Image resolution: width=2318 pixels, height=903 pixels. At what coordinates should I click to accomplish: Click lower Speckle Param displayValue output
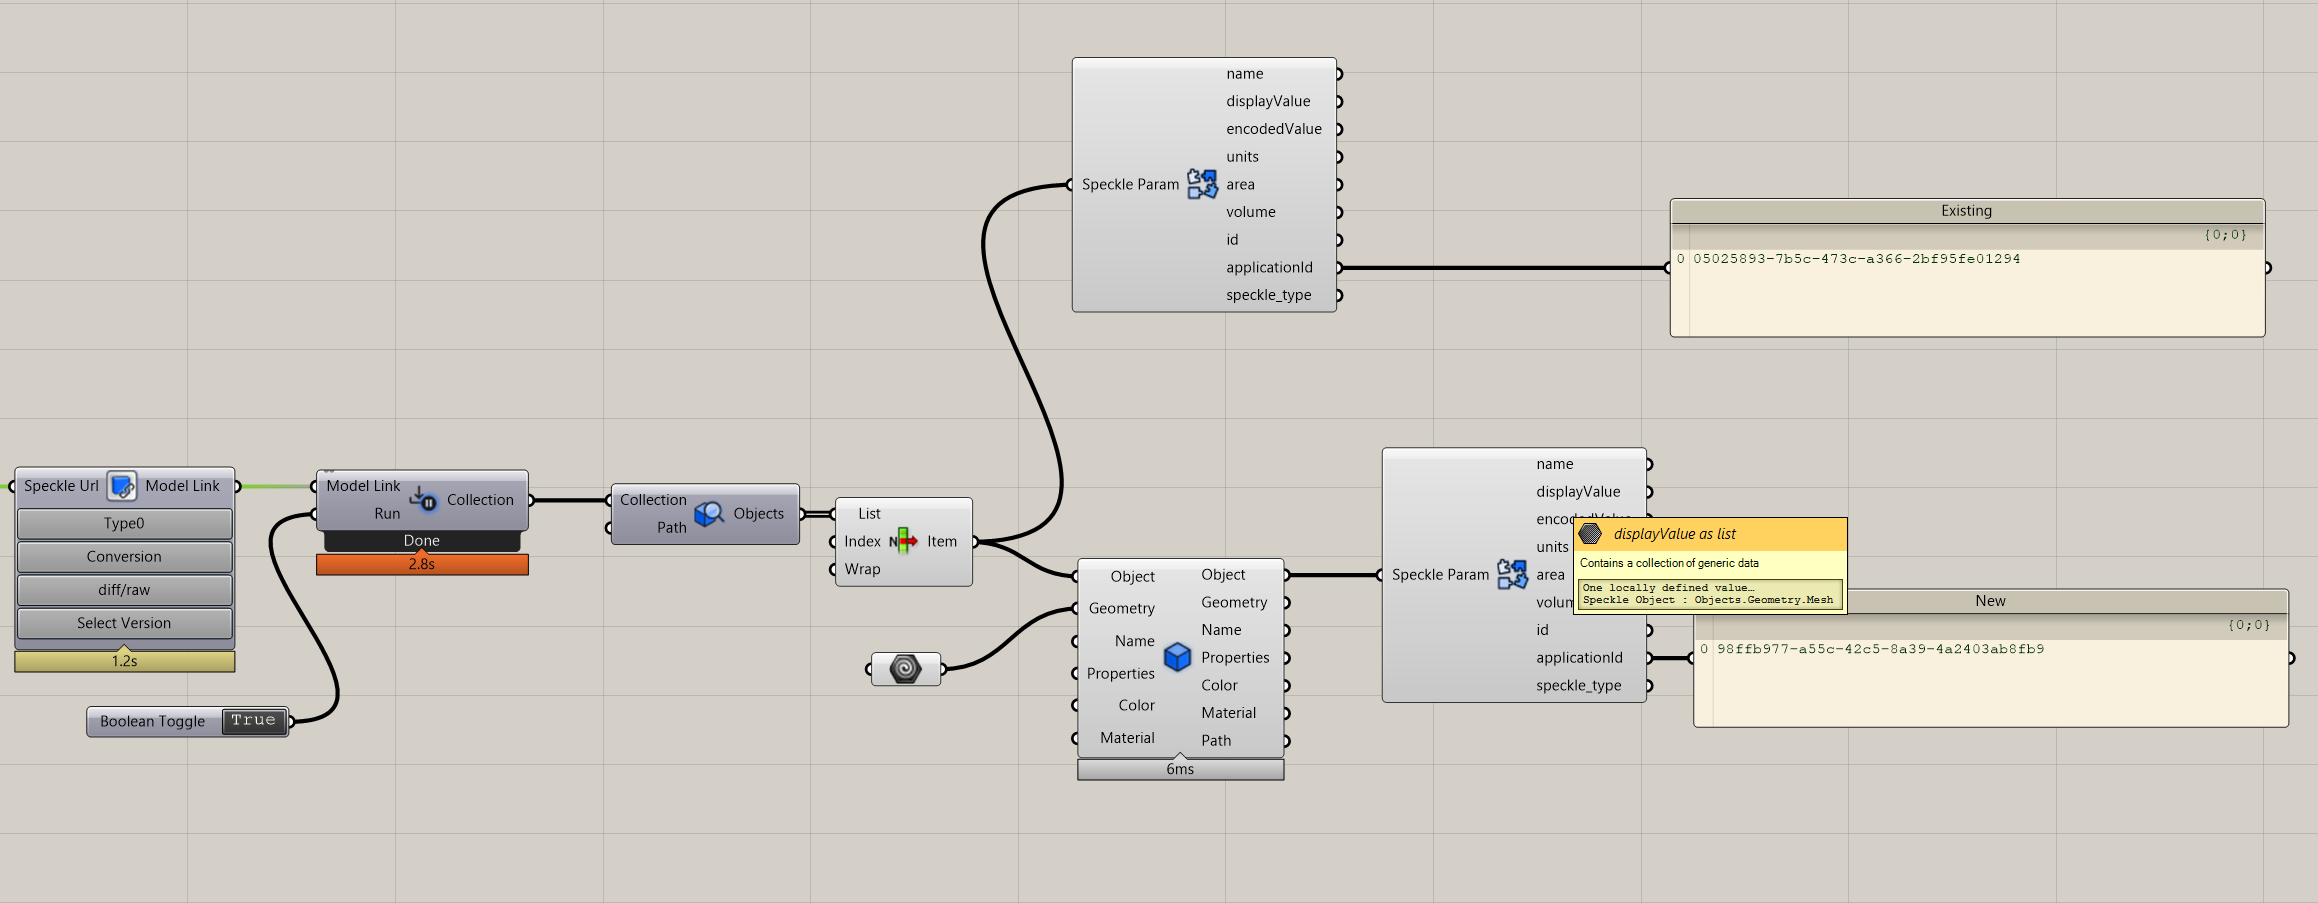[x=1578, y=492]
